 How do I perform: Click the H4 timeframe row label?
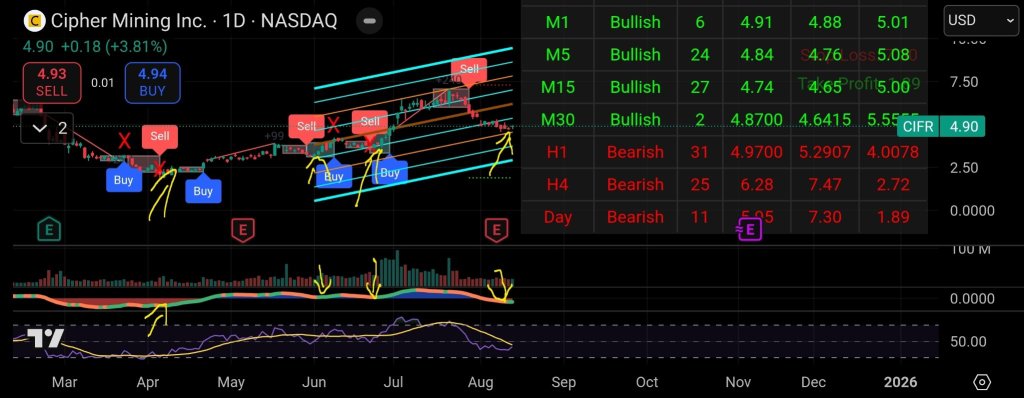pos(557,185)
